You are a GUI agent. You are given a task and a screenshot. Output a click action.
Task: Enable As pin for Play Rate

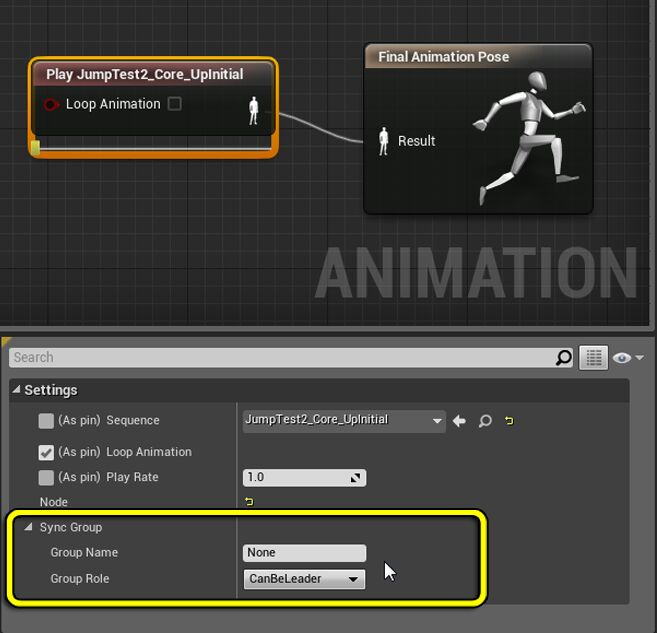click(46, 478)
